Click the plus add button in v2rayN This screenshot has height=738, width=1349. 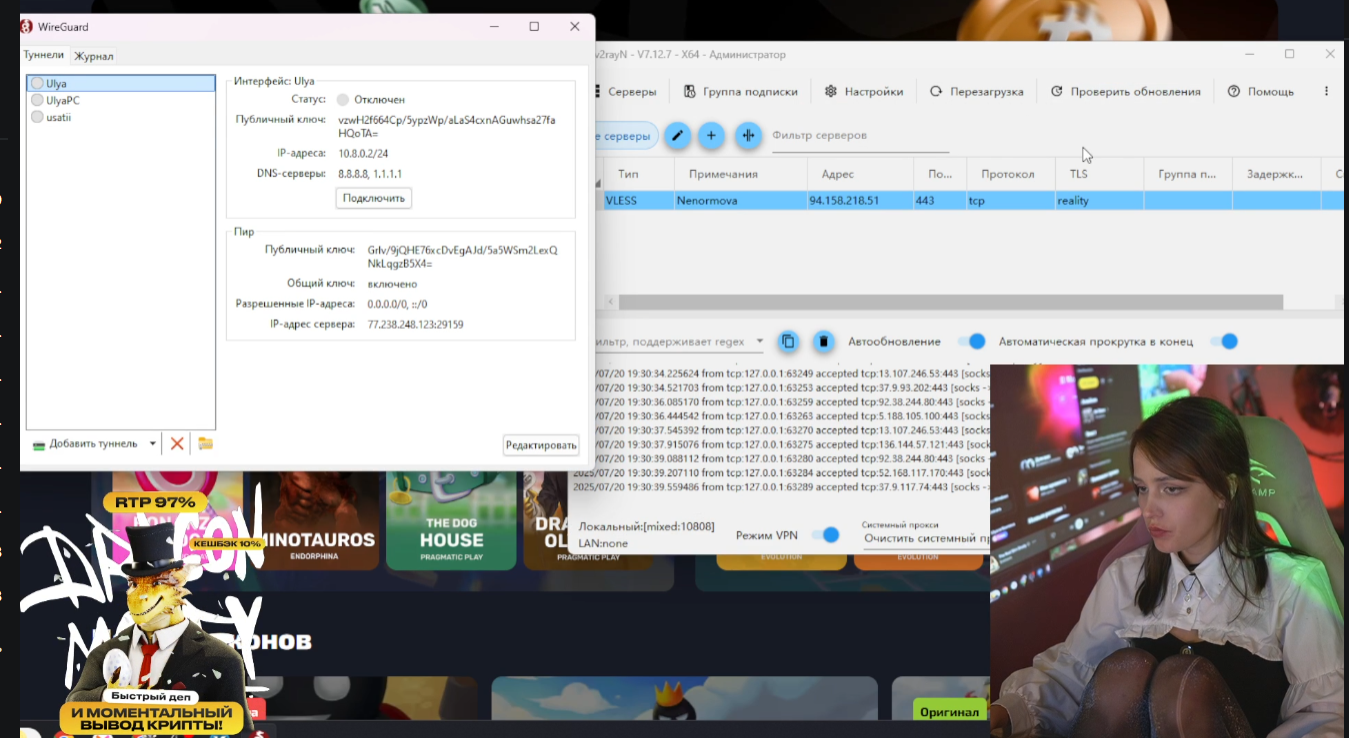coord(711,135)
